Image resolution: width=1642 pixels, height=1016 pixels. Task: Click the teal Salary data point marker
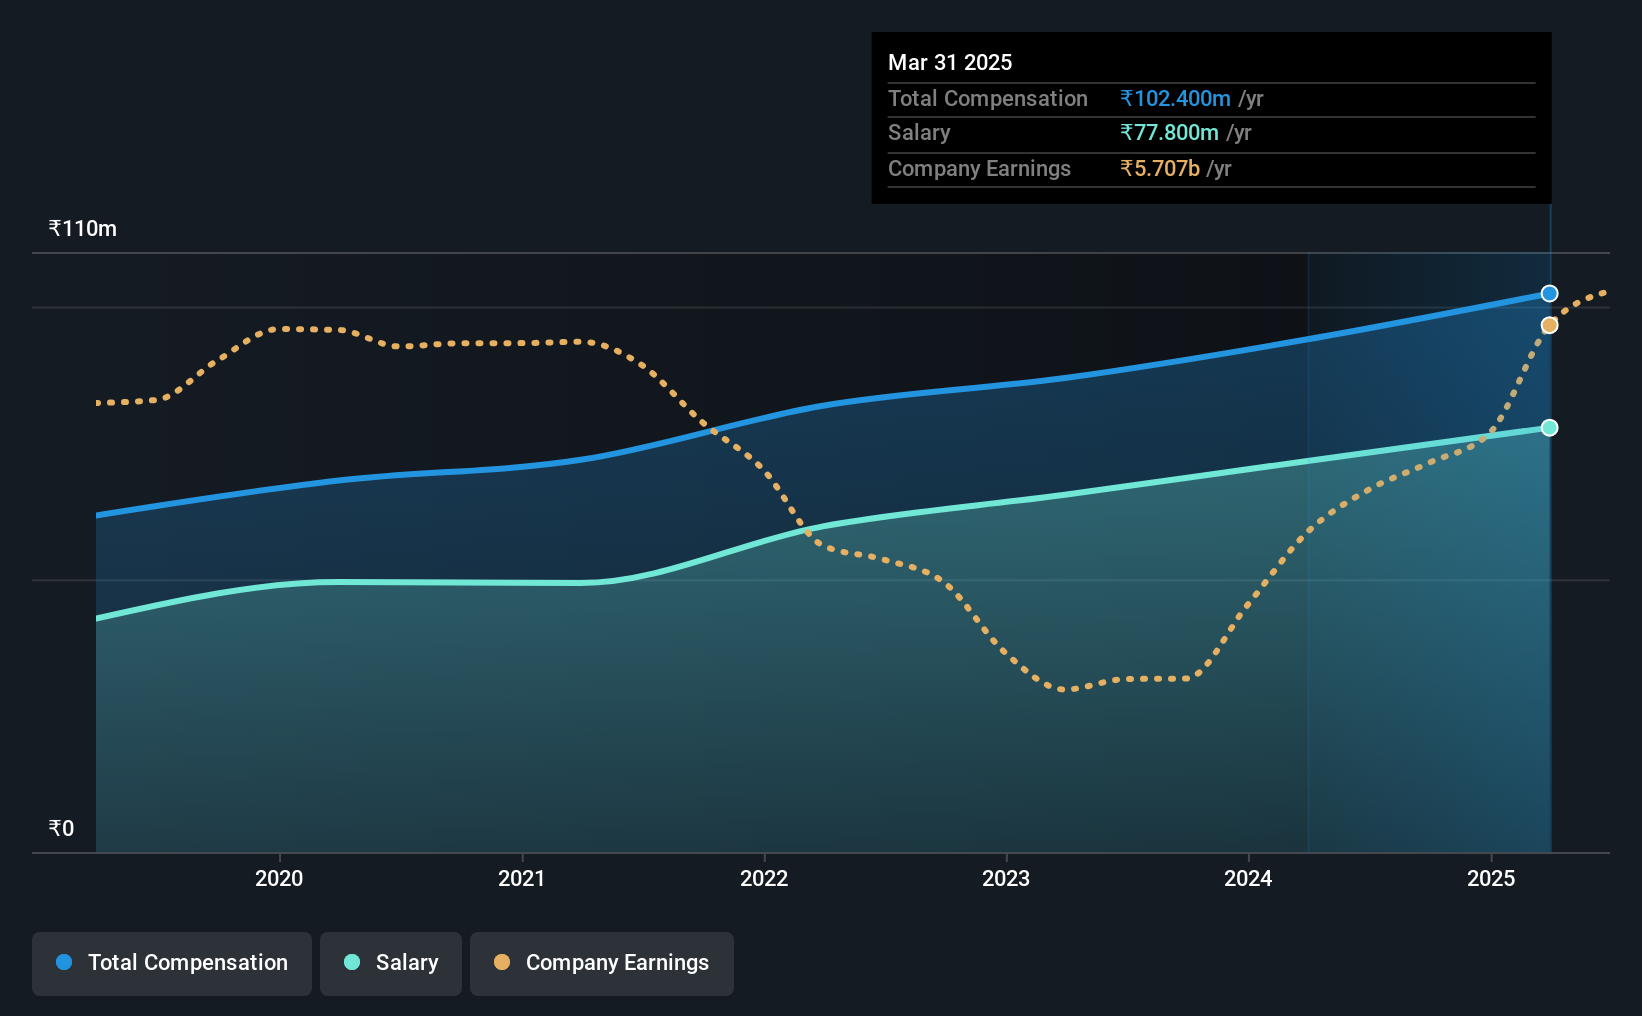coord(1549,427)
